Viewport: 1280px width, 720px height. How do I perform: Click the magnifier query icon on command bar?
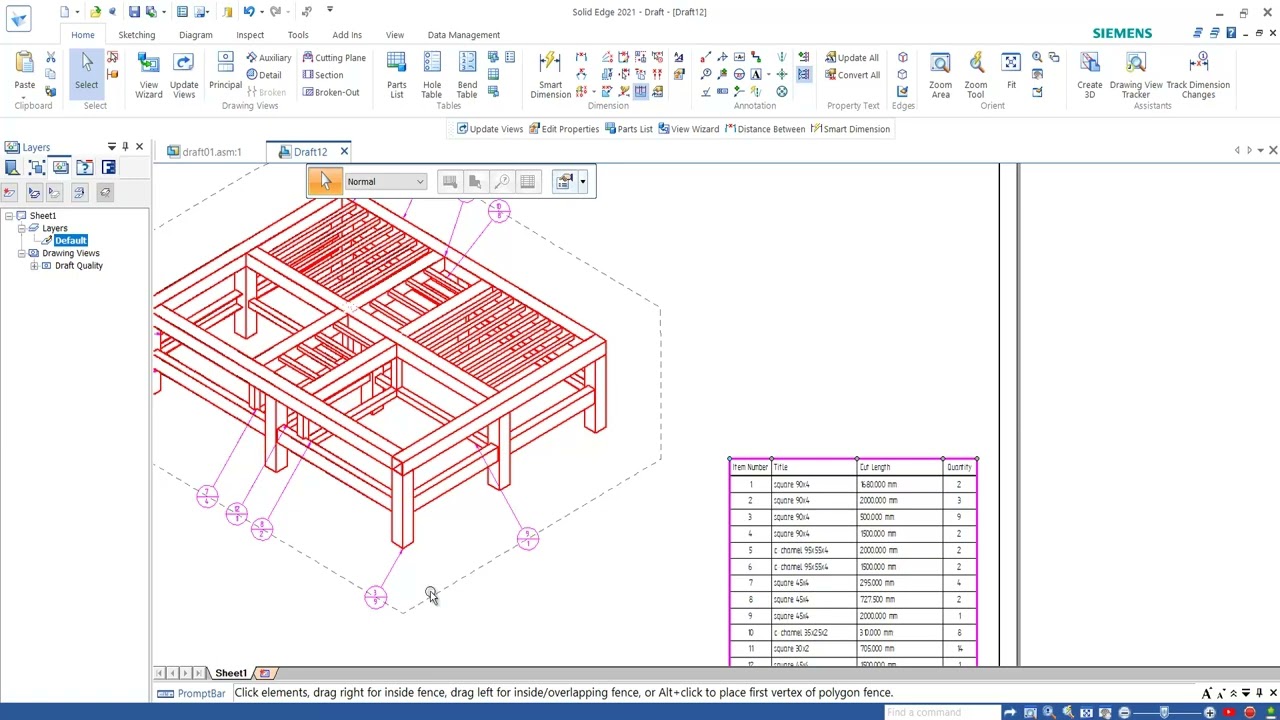pos(501,181)
